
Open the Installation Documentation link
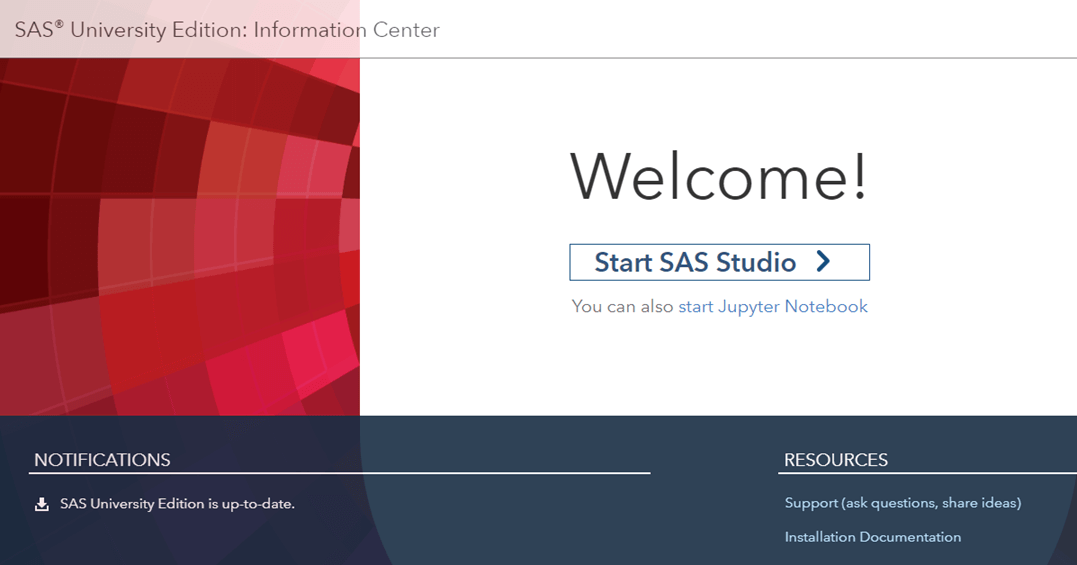(872, 537)
